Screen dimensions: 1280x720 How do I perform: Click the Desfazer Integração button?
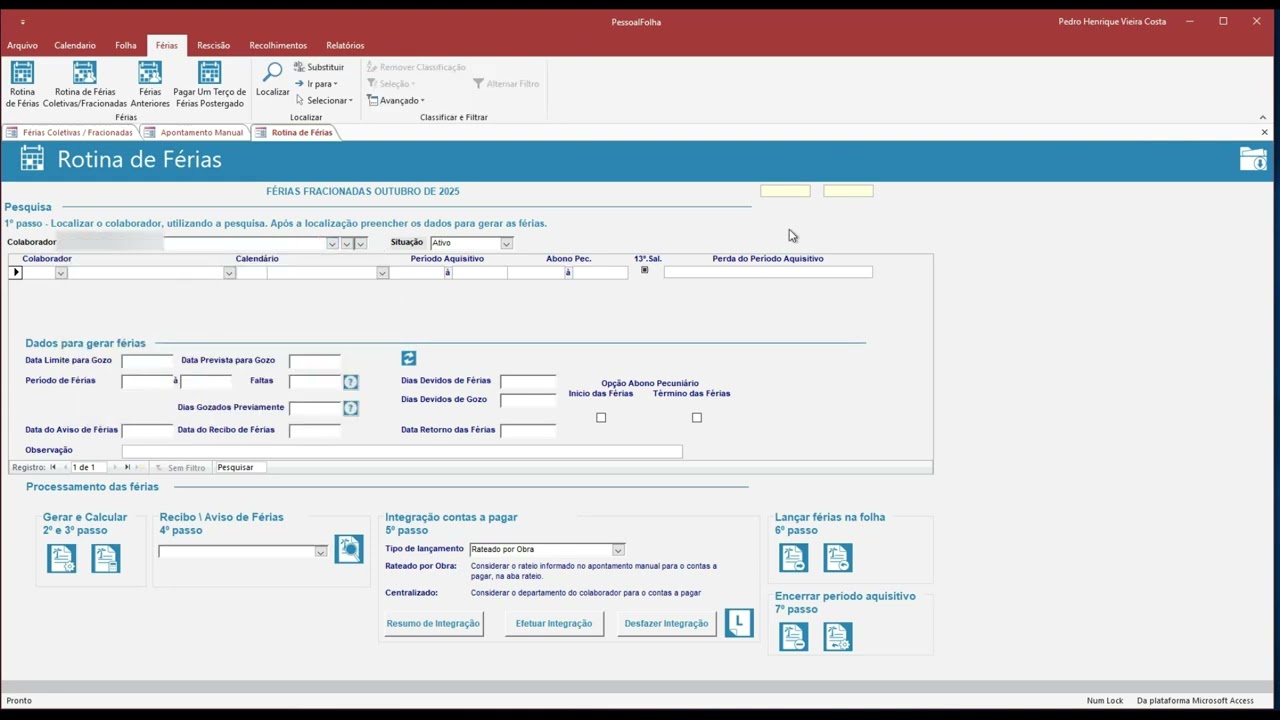coord(666,623)
